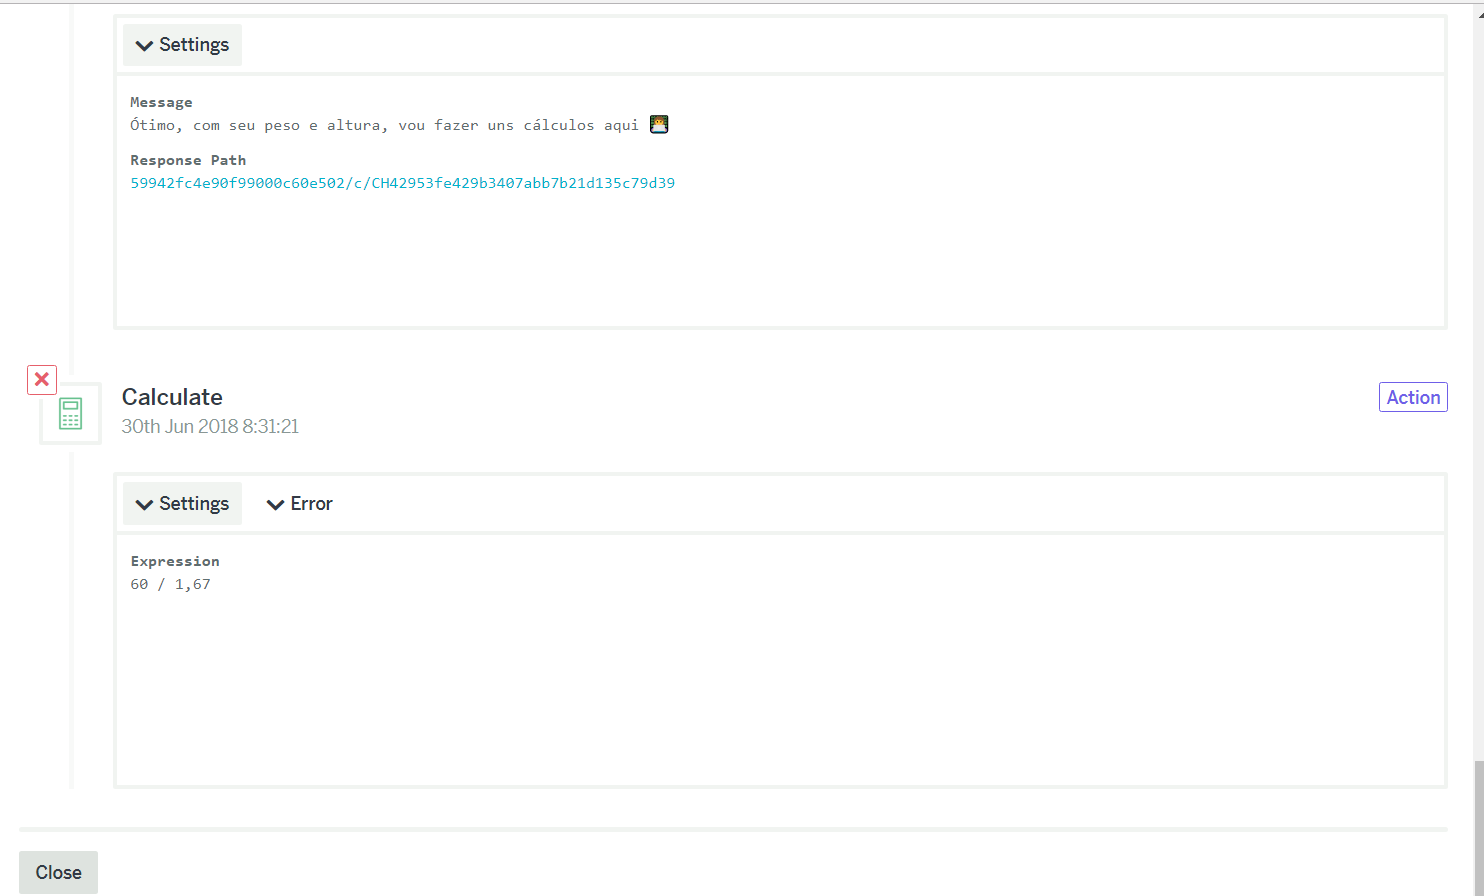This screenshot has width=1484, height=896.
Task: Click the Message label
Action: (x=161, y=102)
